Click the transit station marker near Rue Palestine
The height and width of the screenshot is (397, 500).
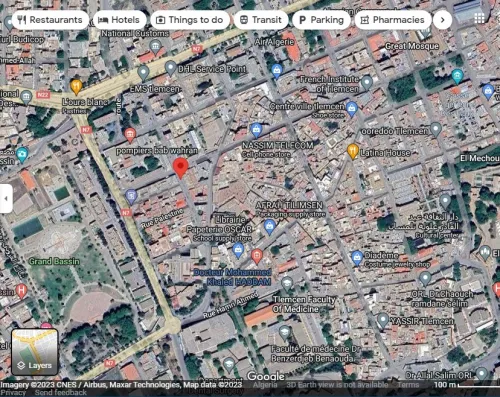[131, 196]
